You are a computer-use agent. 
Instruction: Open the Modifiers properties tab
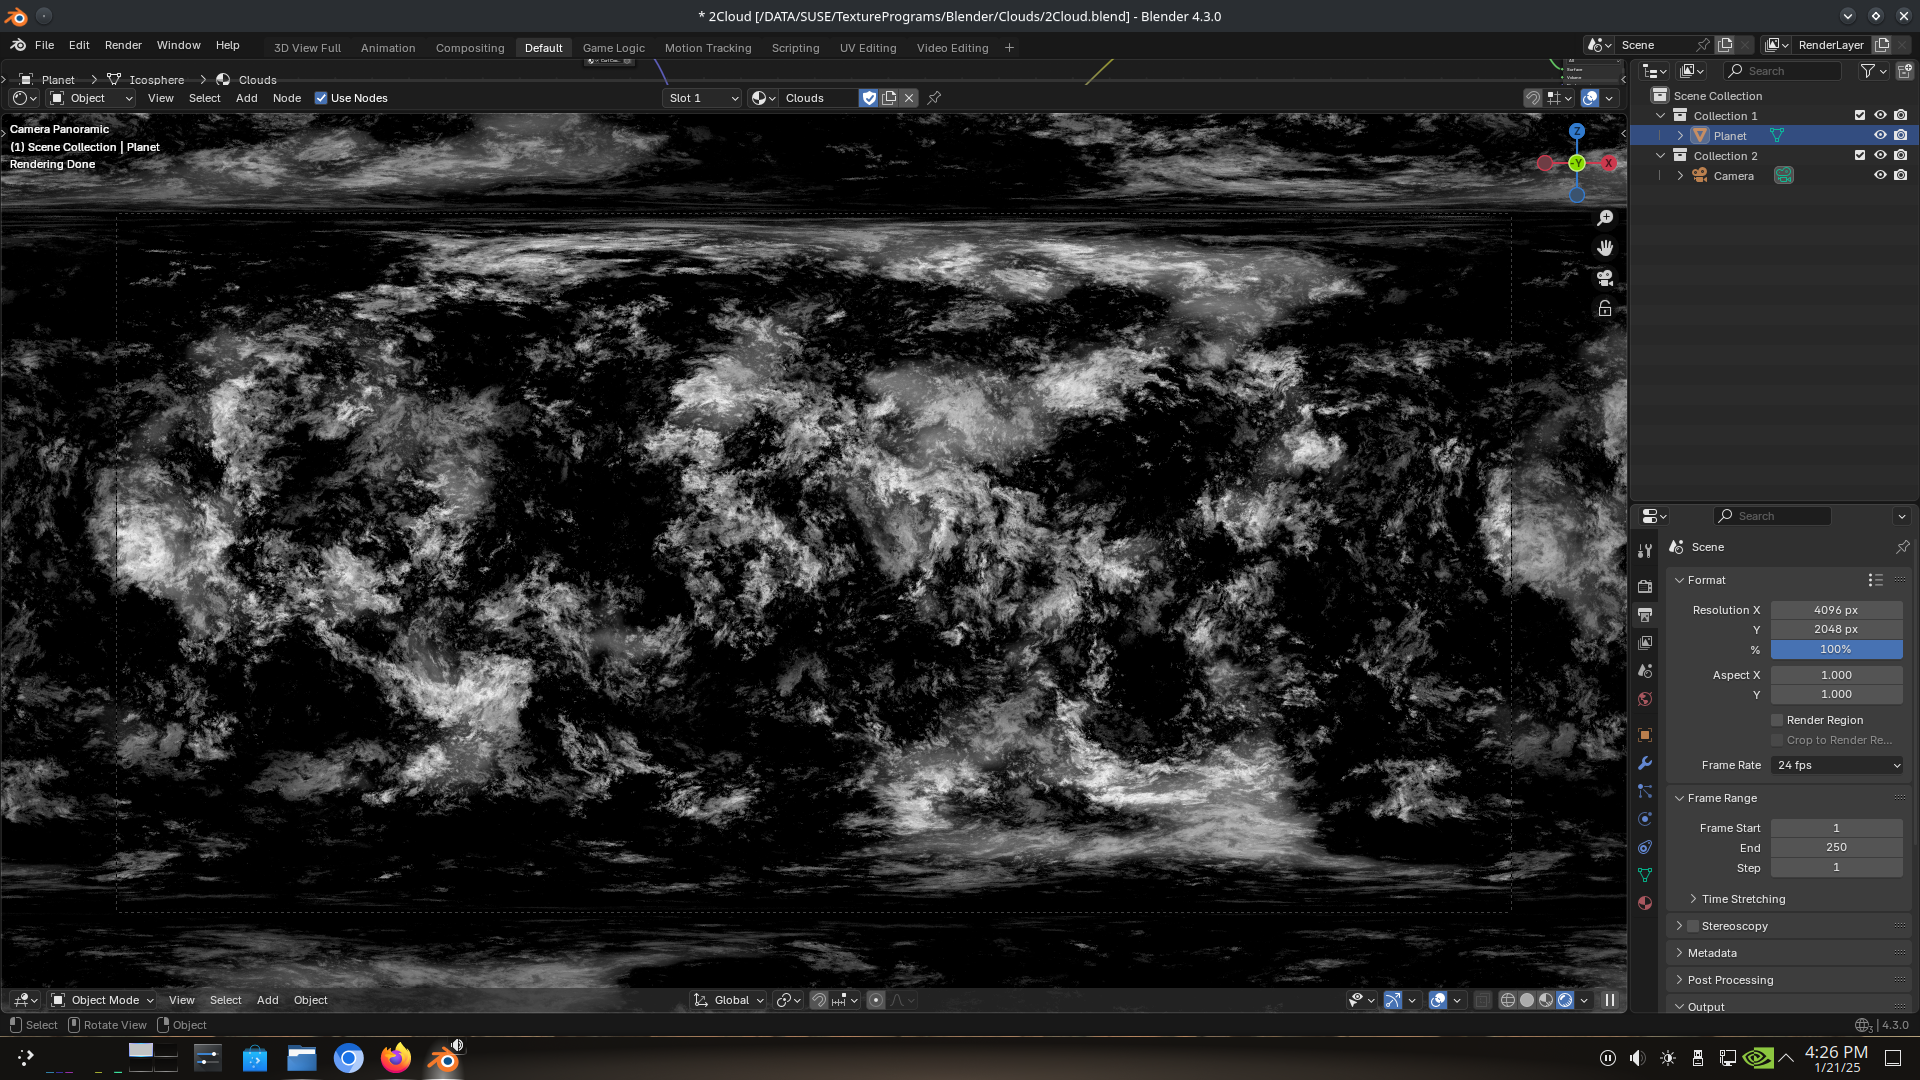[x=1645, y=763]
